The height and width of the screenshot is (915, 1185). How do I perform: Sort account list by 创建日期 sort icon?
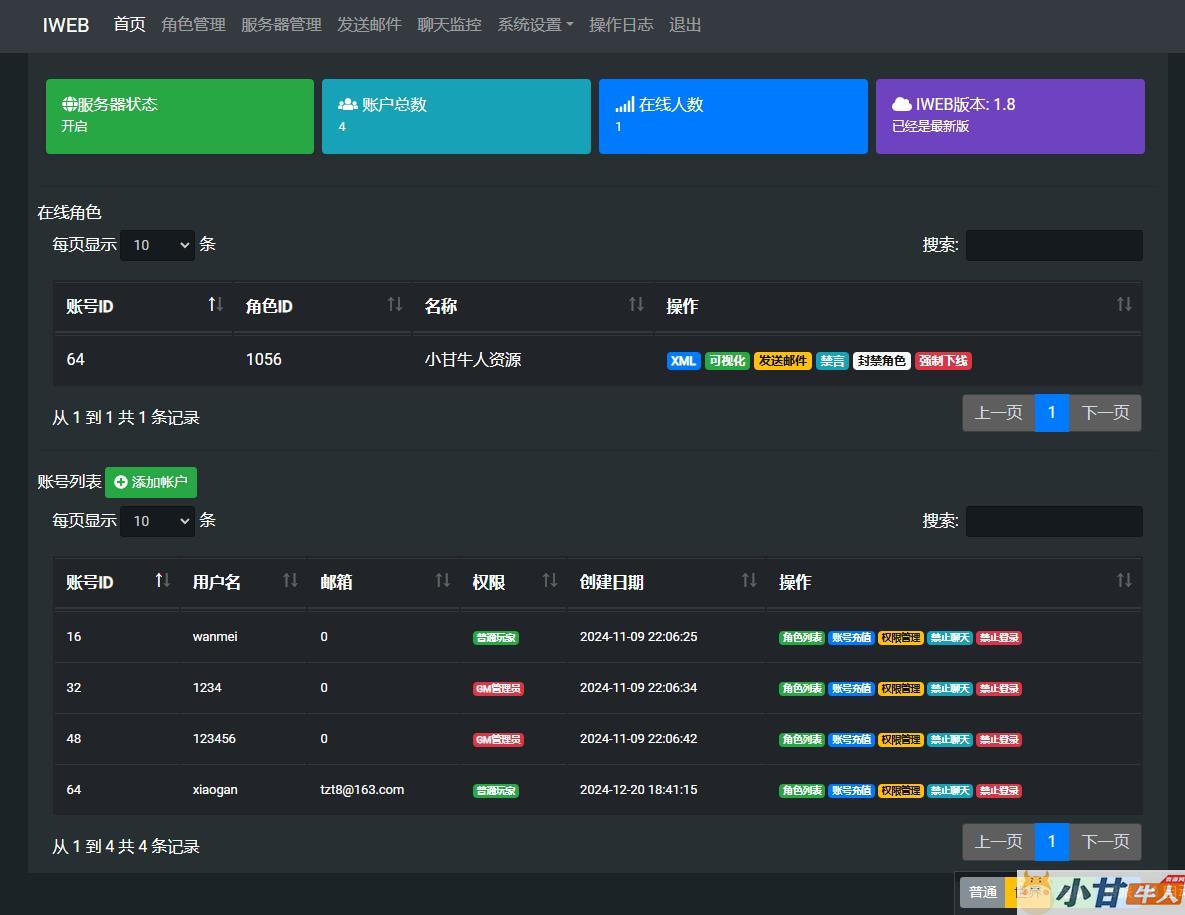[x=749, y=581]
